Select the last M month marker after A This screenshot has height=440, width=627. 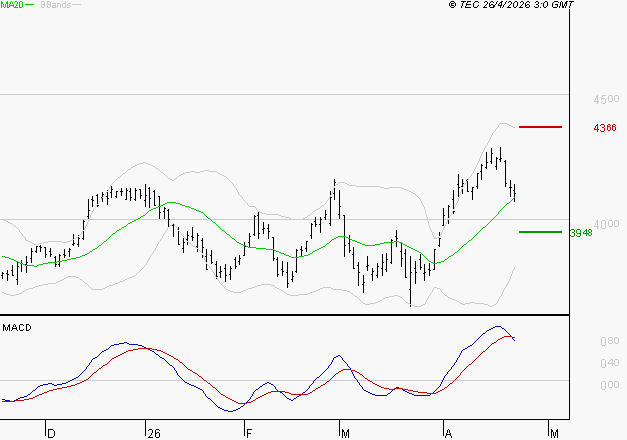pyautogui.click(x=554, y=434)
